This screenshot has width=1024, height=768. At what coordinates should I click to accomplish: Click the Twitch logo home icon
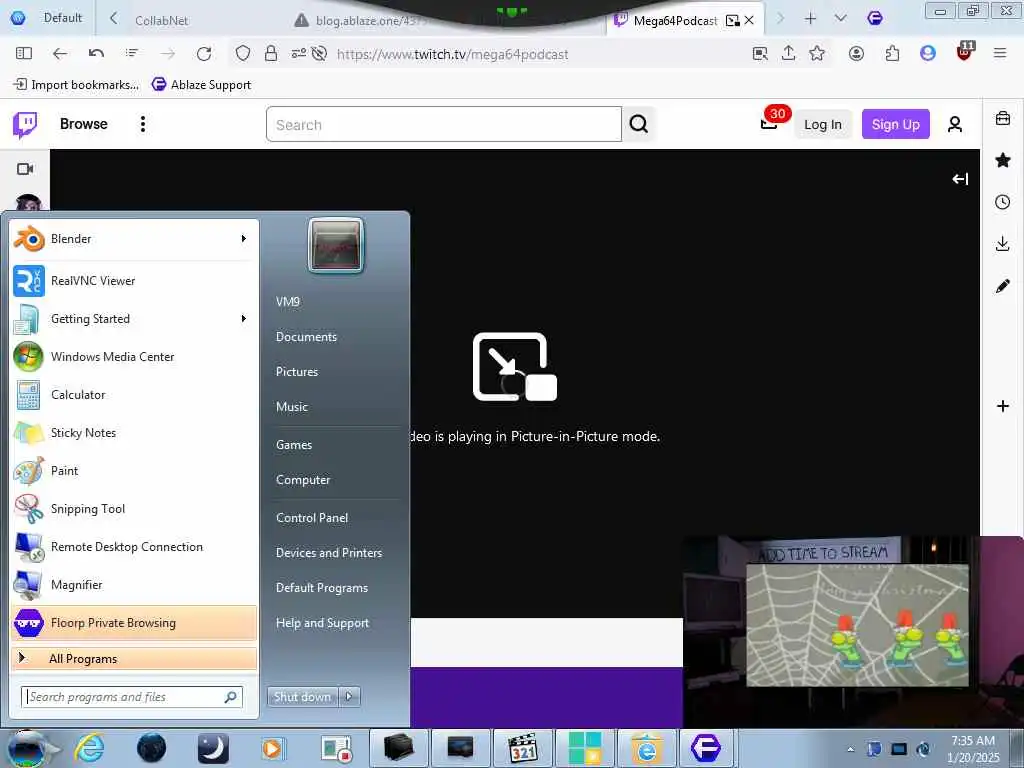pos(25,124)
